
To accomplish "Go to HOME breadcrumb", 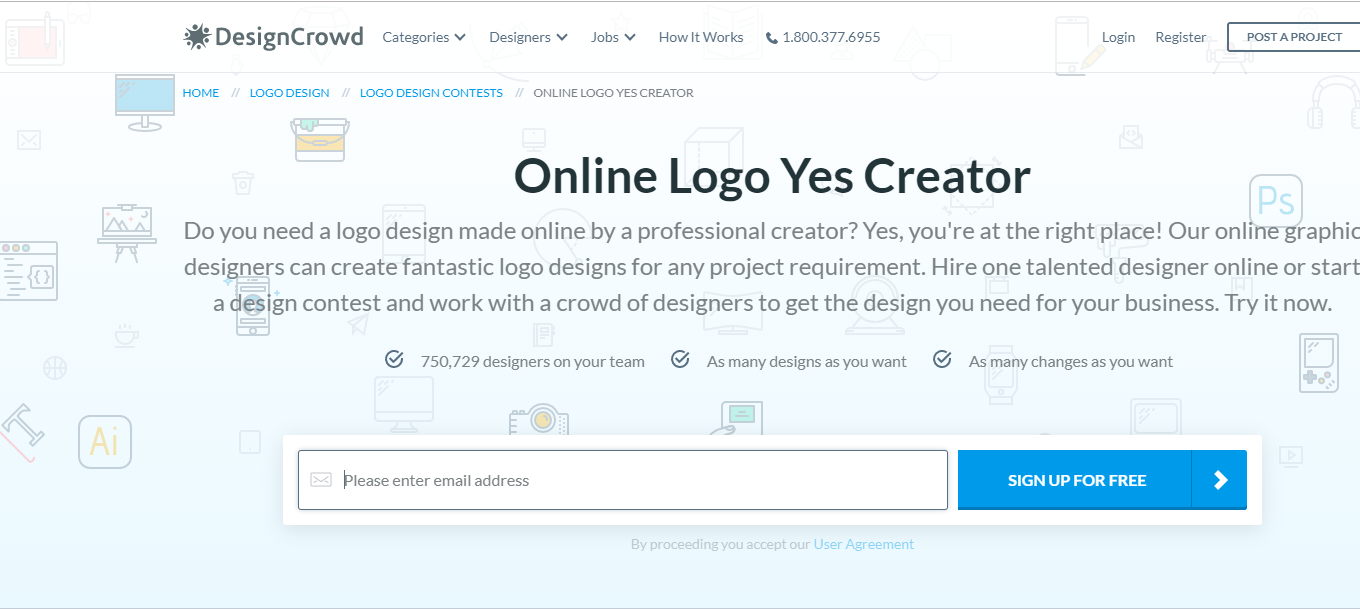I will pos(201,93).
